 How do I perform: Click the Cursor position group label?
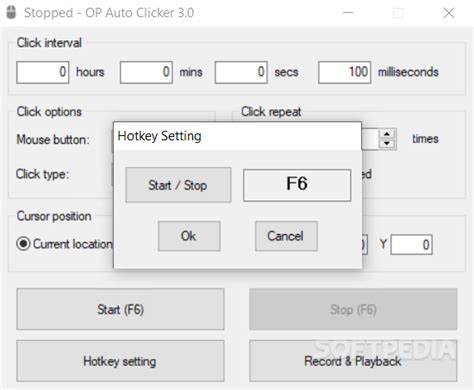54,216
